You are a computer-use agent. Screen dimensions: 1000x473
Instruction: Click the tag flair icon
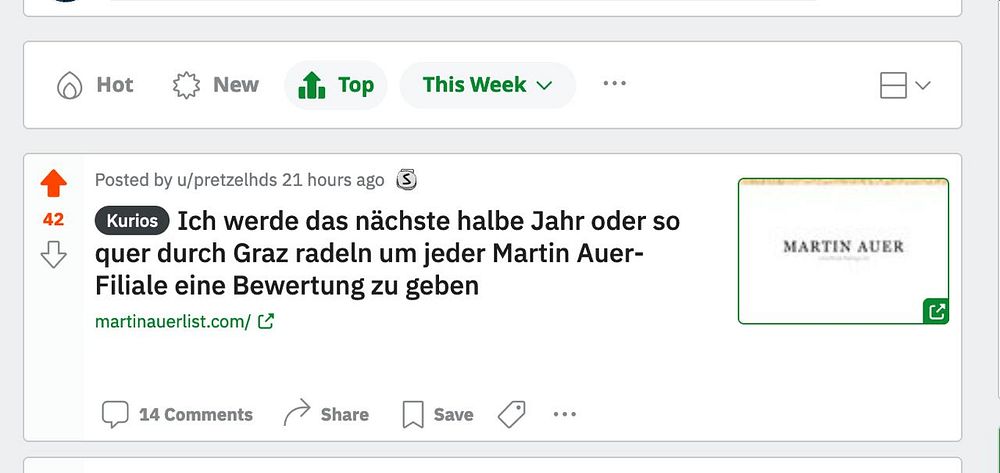pos(512,414)
